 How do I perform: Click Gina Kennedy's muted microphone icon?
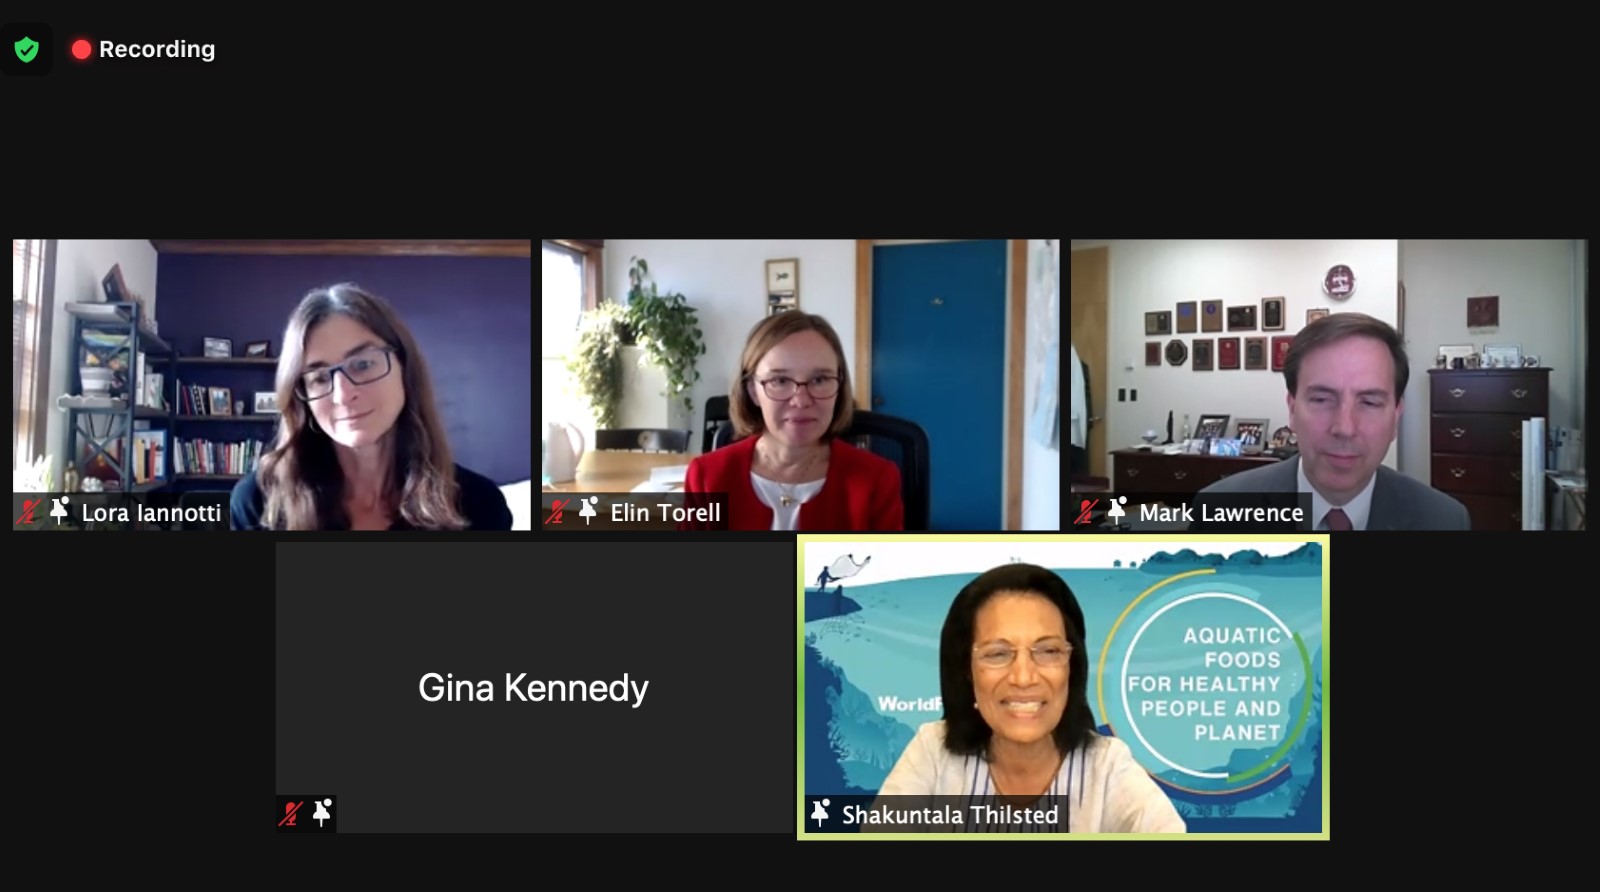click(x=291, y=814)
